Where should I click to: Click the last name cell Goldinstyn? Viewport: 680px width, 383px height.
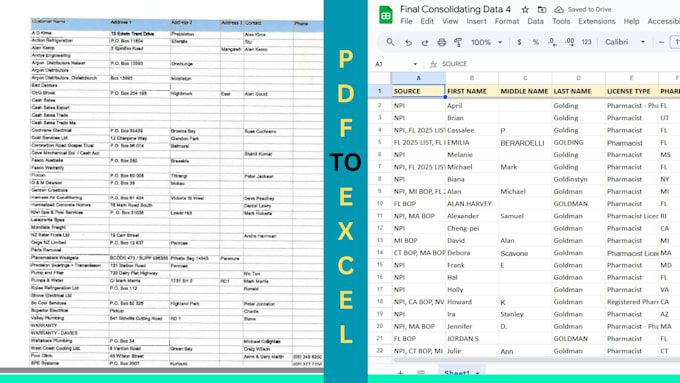tap(579, 179)
